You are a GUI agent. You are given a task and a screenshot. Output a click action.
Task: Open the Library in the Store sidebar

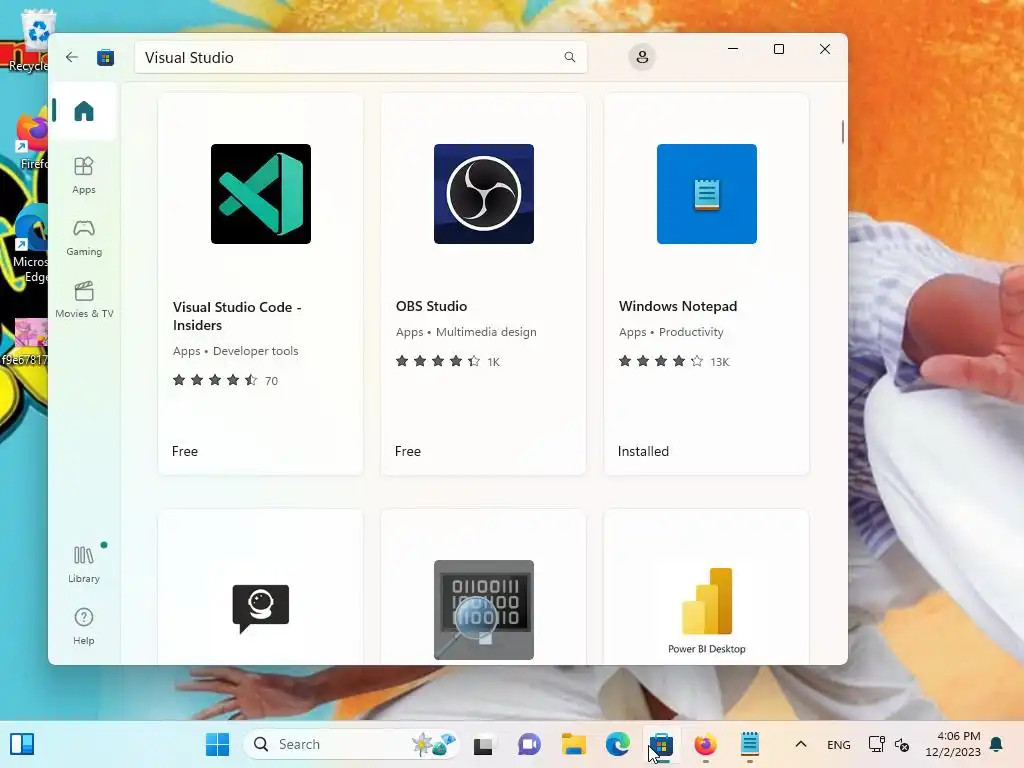(84, 564)
